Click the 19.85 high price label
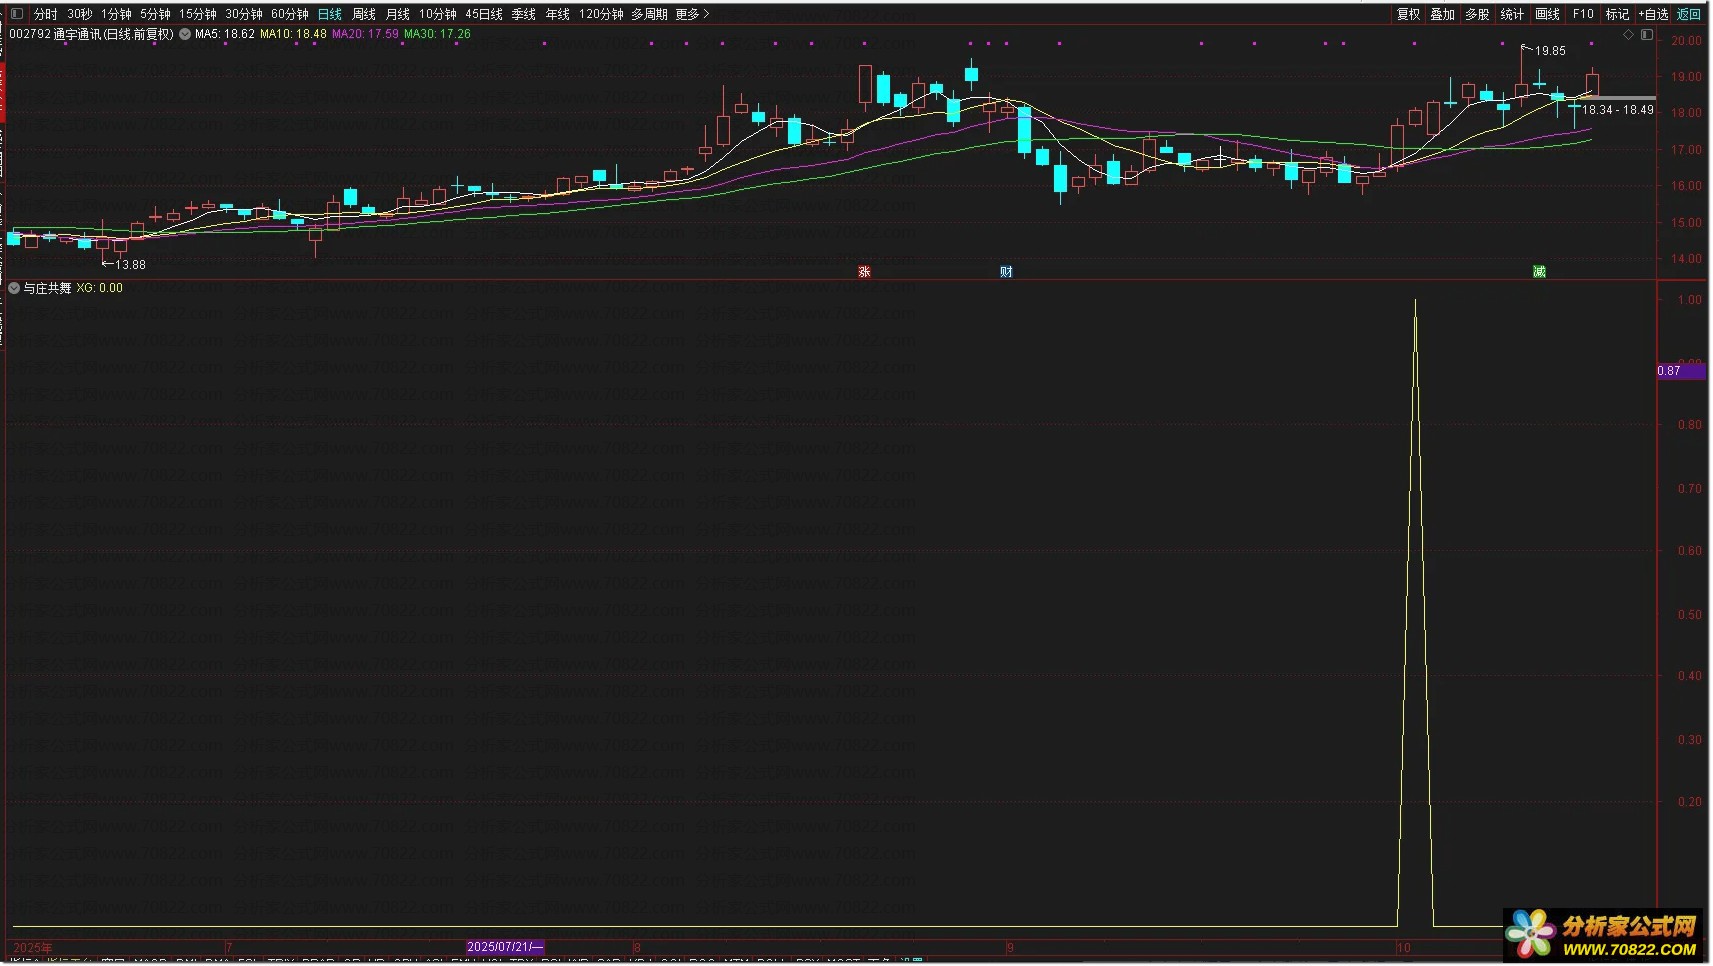 tap(1551, 51)
